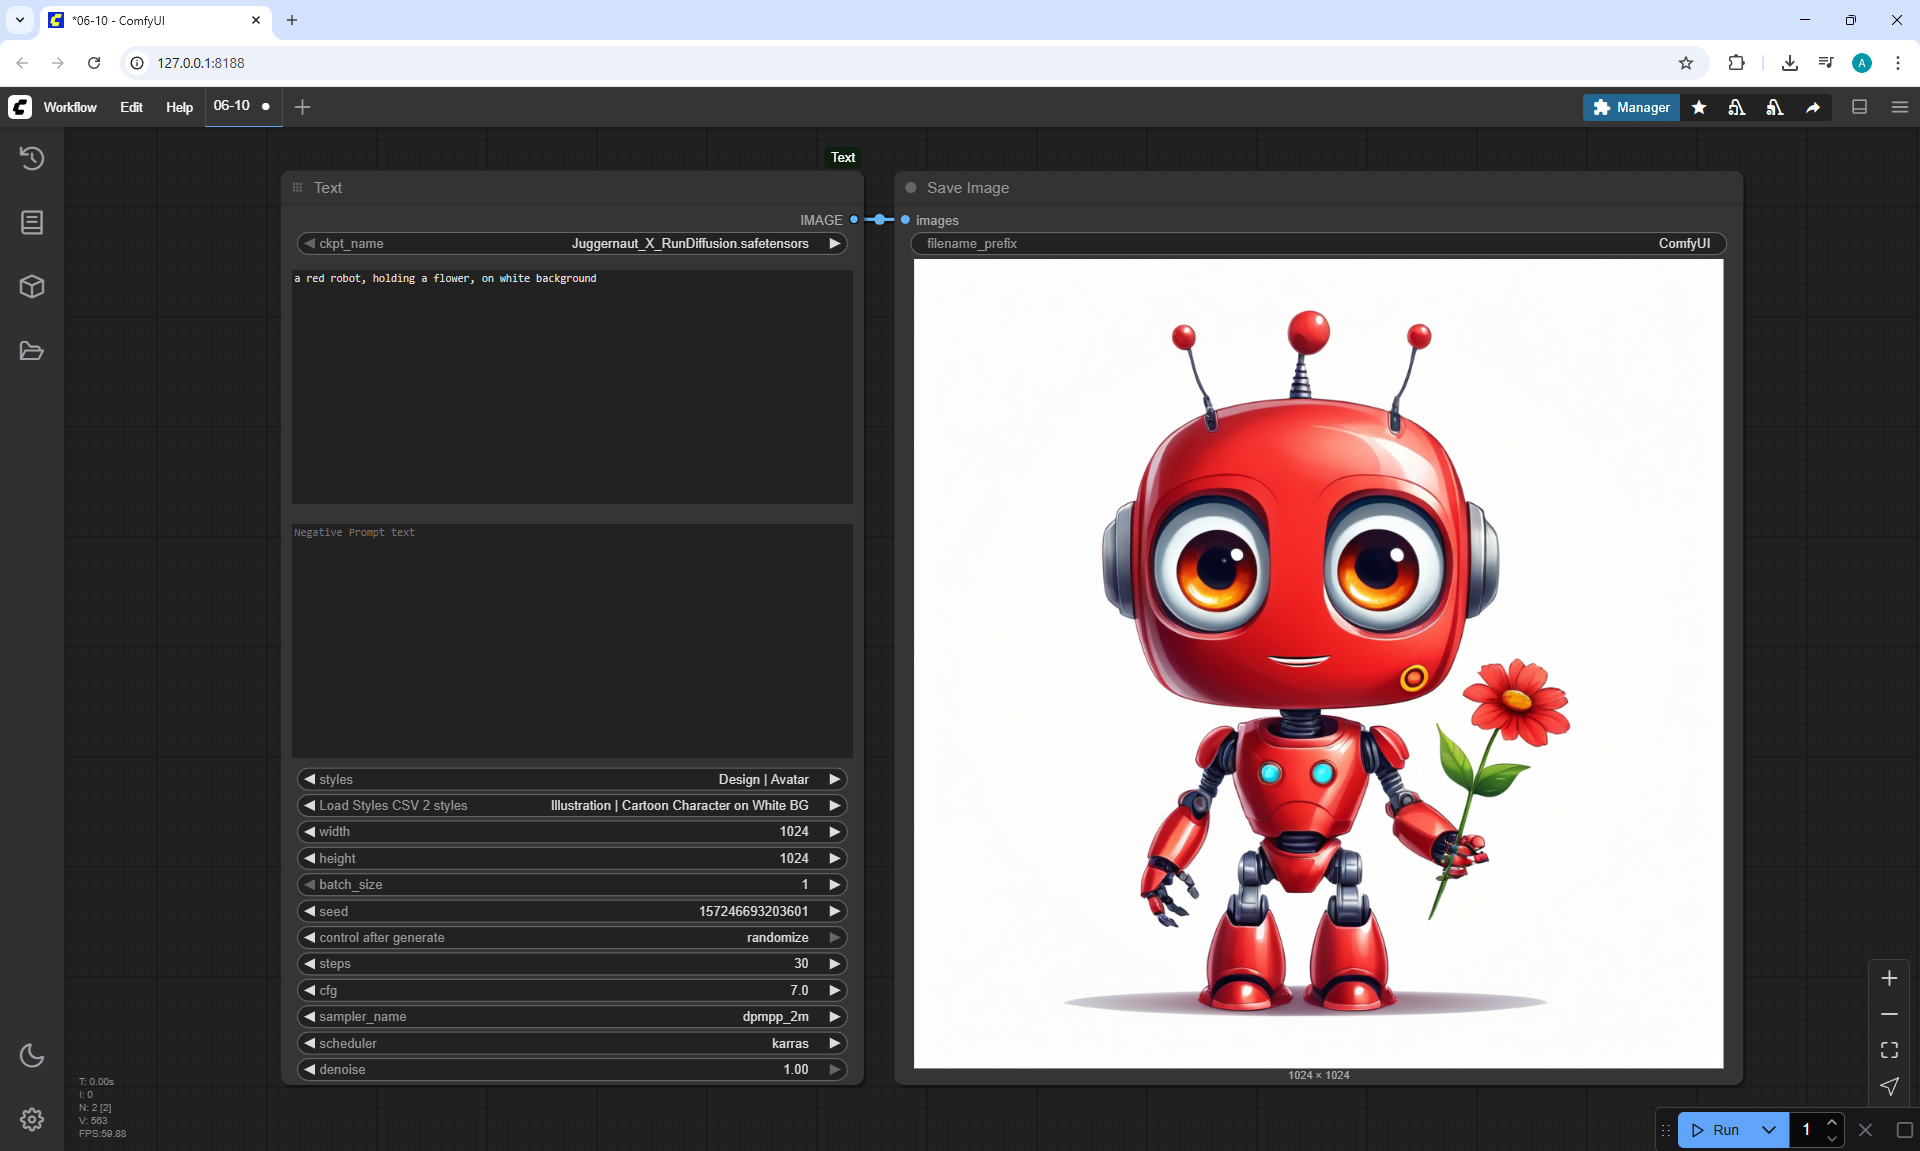Click the Manager button
The height and width of the screenshot is (1151, 1920).
pos(1631,107)
